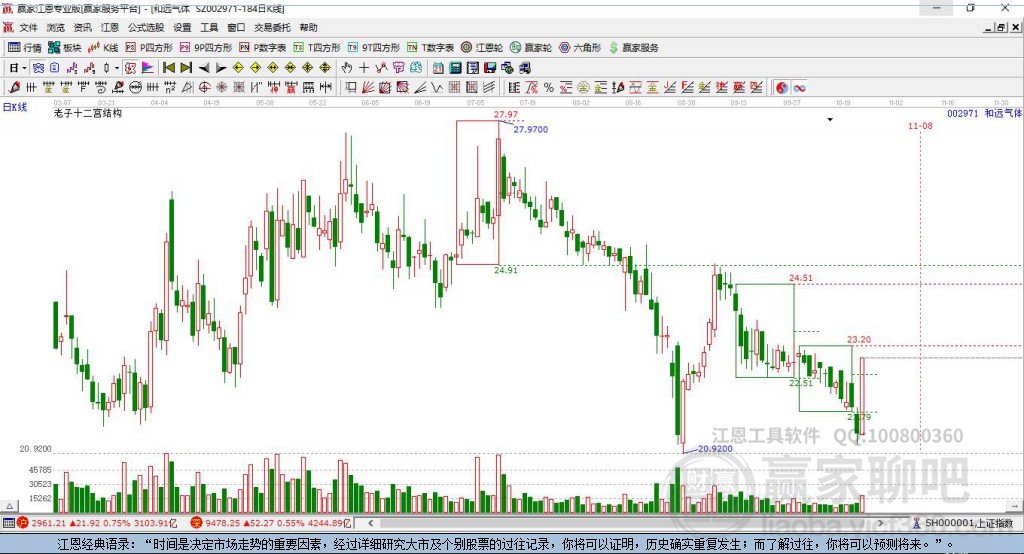Click the 11-08 date marker
Screen dimensions: 1024x554
point(920,125)
